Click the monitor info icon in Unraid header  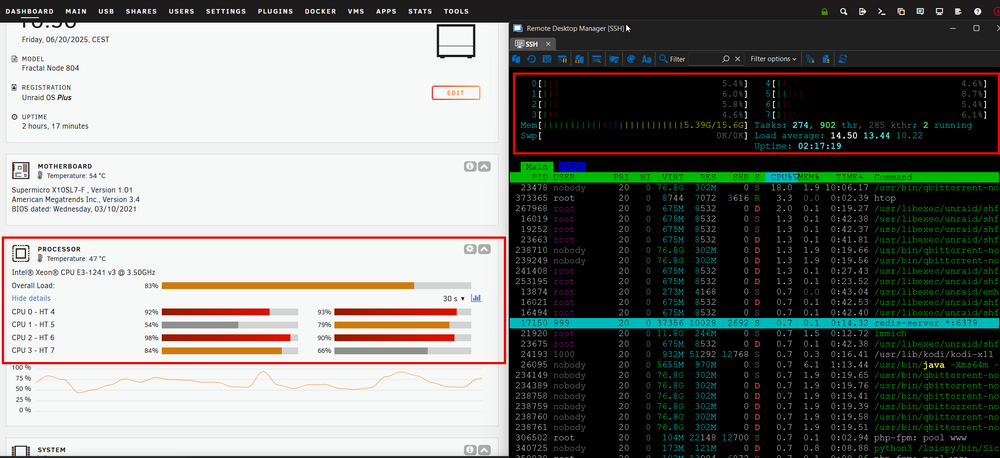coord(939,11)
